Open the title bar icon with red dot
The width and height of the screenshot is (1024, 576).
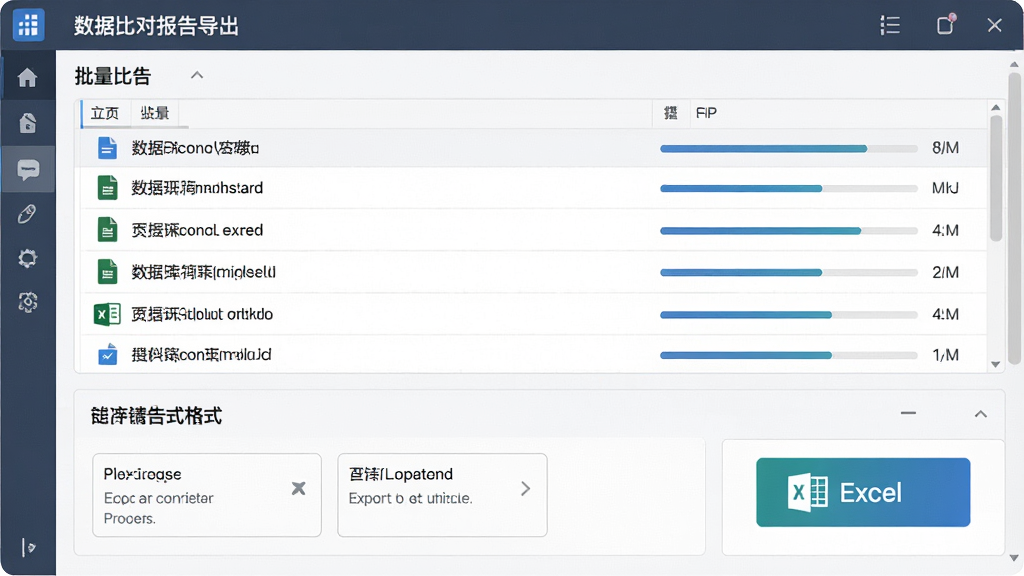(x=946, y=24)
